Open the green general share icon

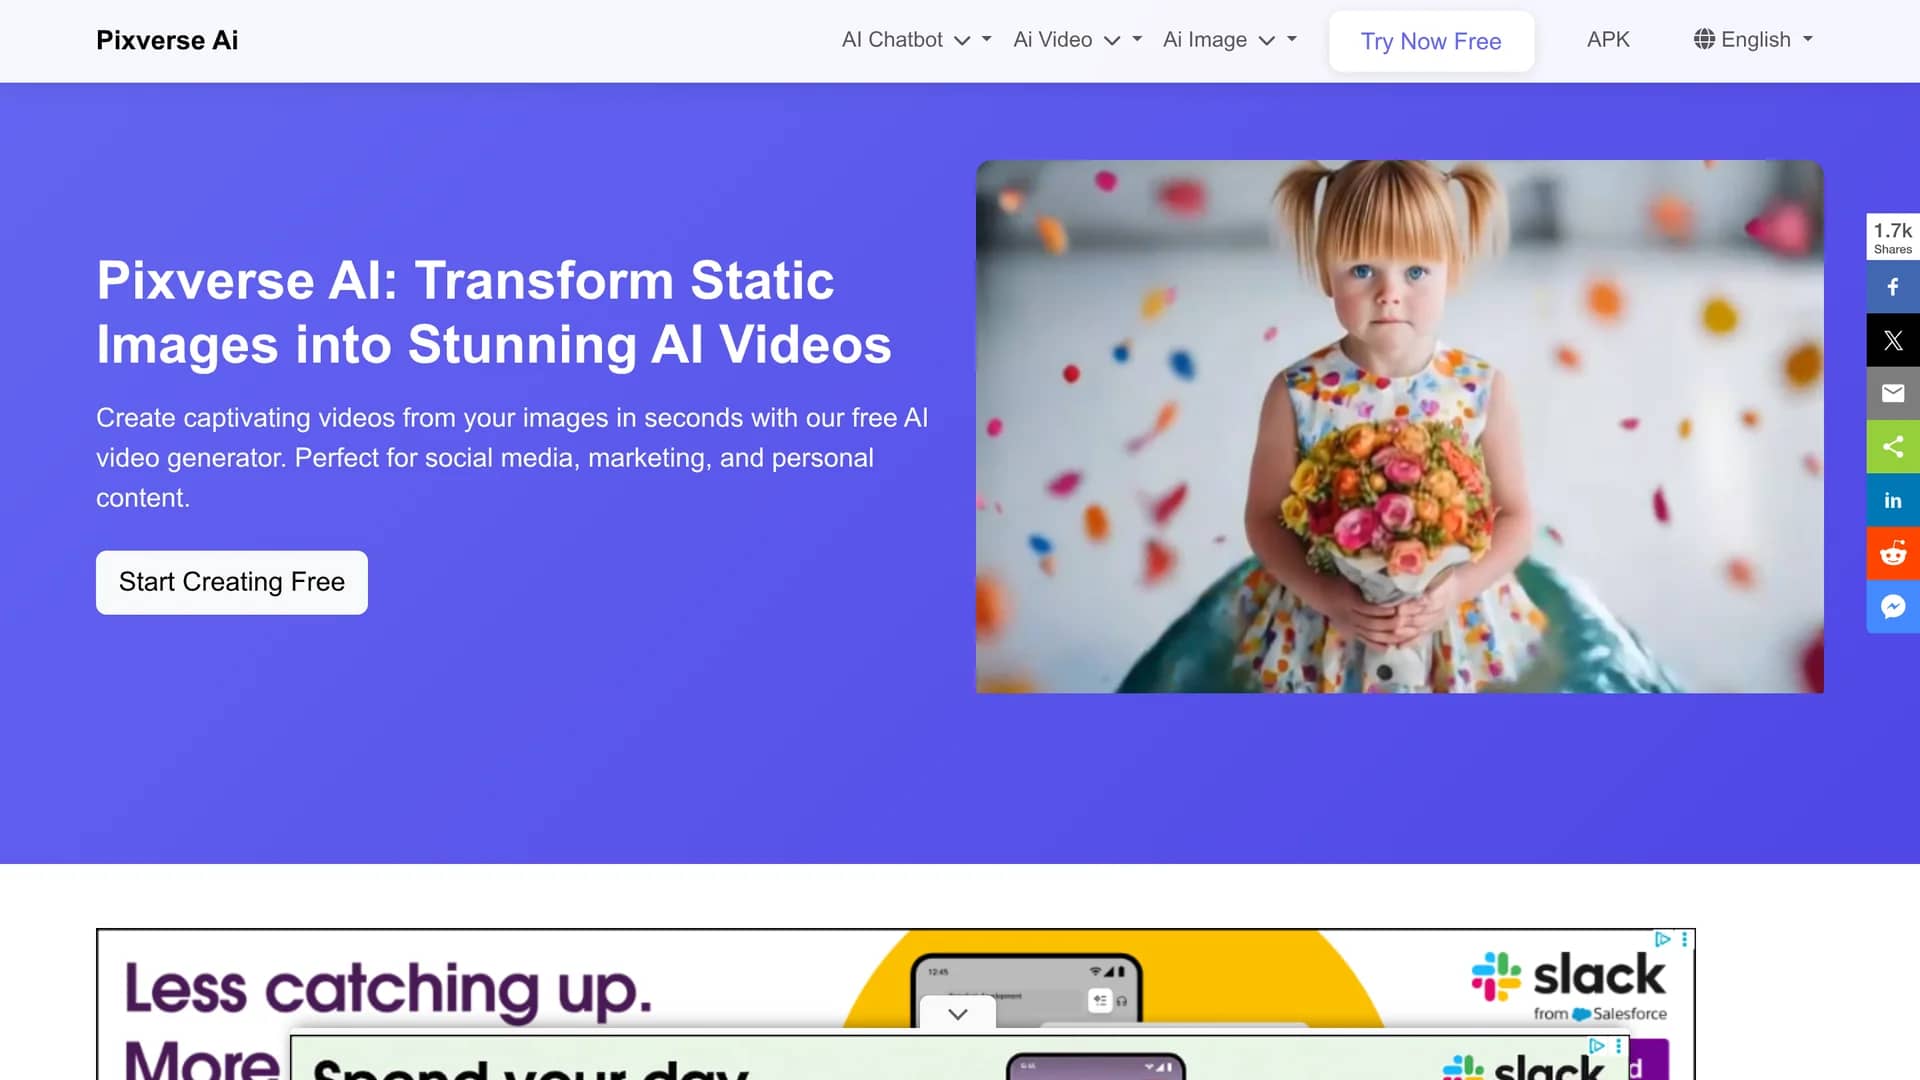(x=1893, y=447)
